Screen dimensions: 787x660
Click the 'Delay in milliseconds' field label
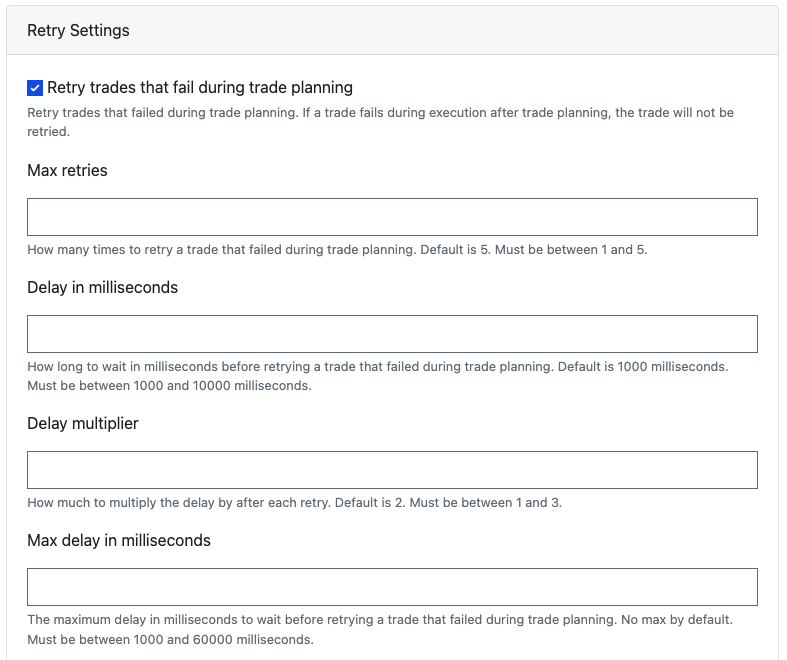(x=102, y=287)
